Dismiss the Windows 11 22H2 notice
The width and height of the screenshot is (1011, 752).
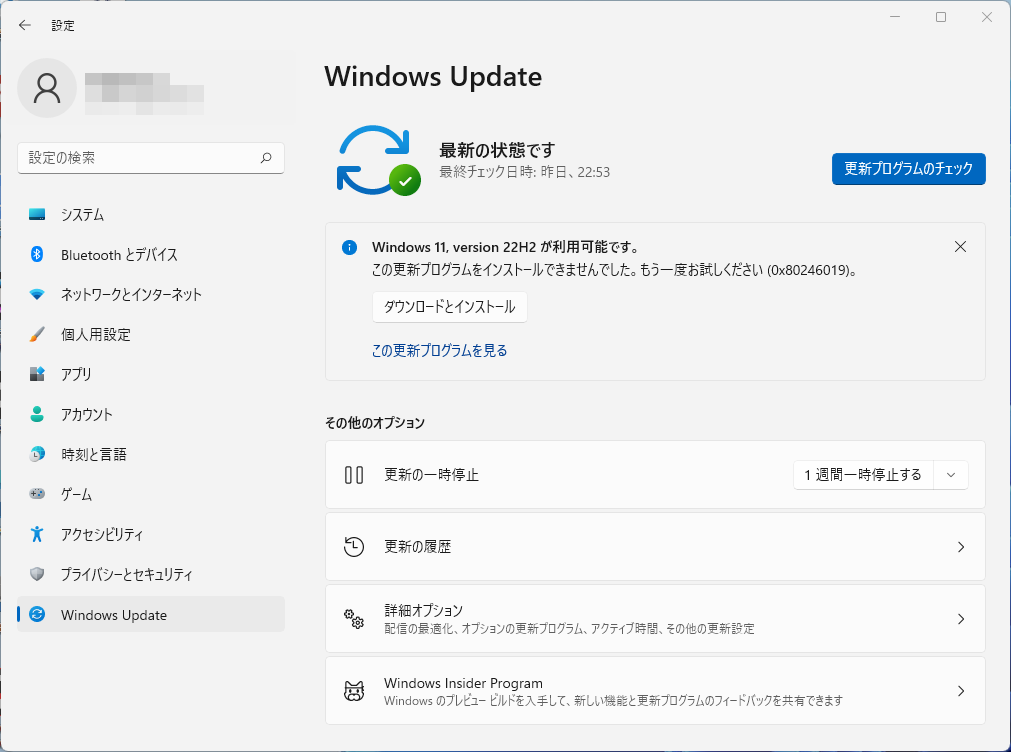coord(960,247)
